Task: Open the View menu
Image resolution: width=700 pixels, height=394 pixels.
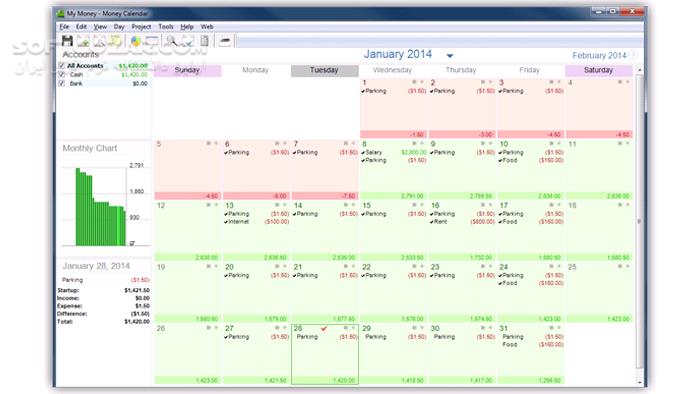Action: pyautogui.click(x=100, y=27)
